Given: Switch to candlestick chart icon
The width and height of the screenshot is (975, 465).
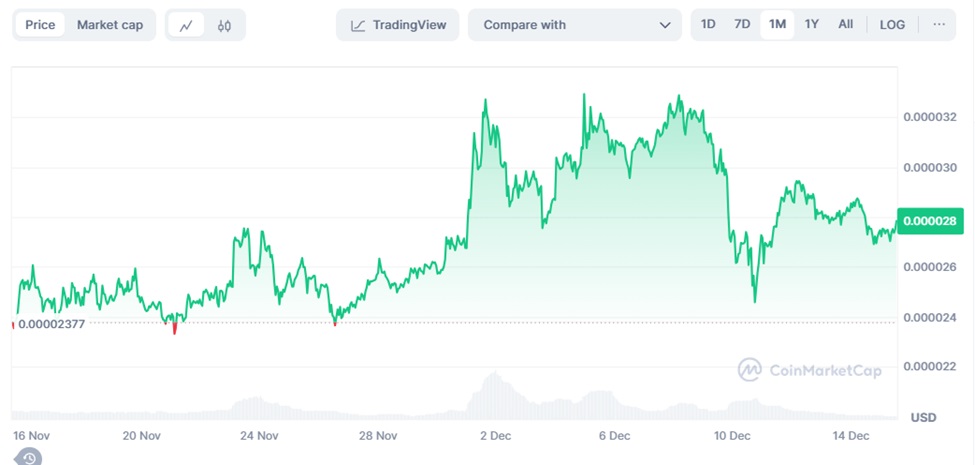Looking at the screenshot, I should click(x=224, y=25).
